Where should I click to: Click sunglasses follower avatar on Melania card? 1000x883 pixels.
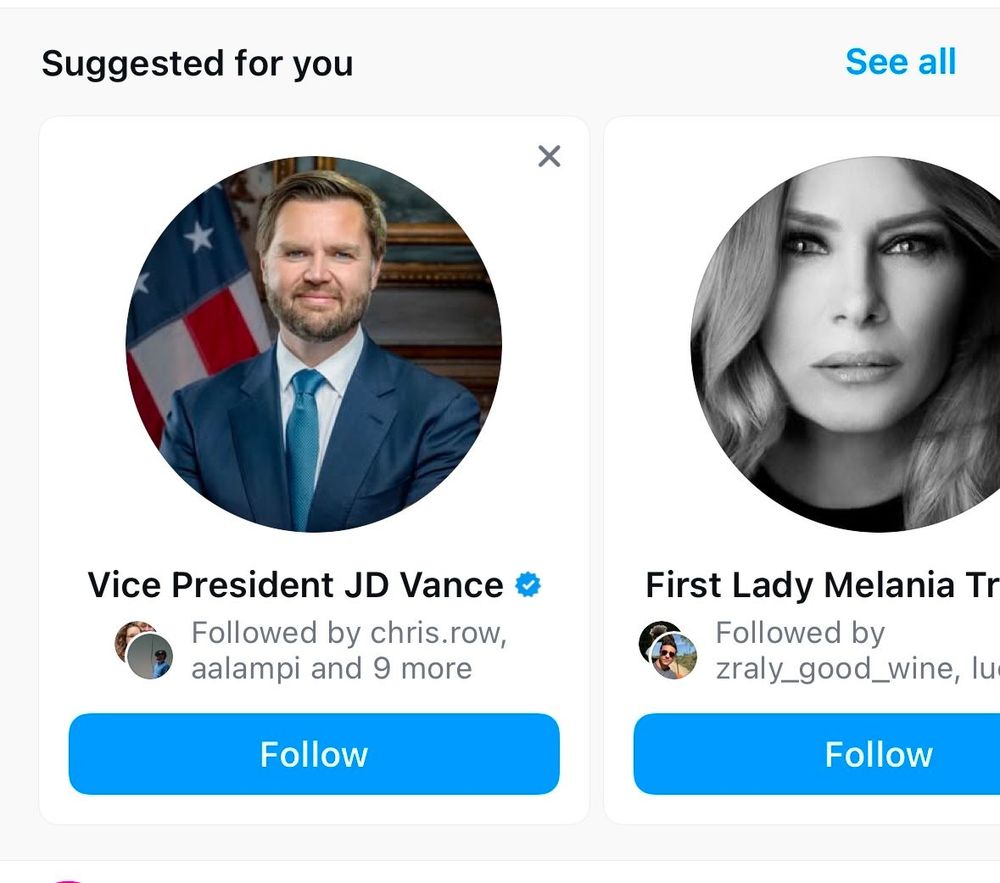[x=673, y=657]
